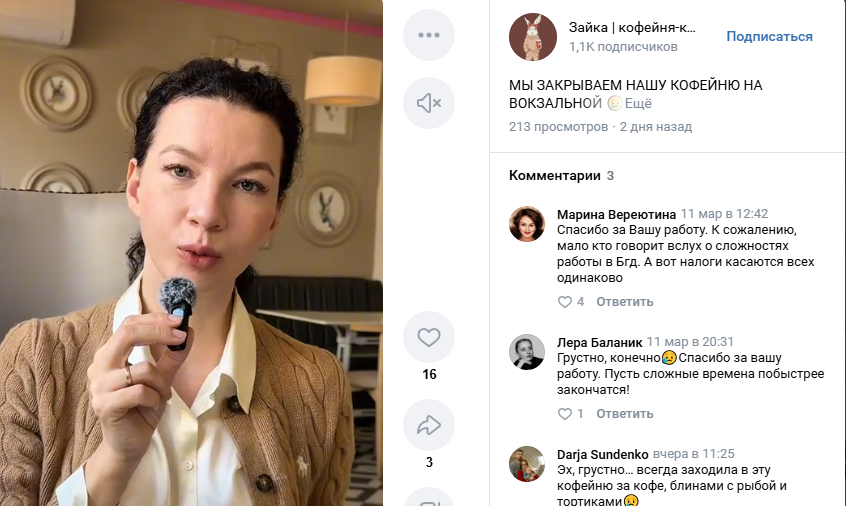Like Лера Баланик's comment heart
This screenshot has height=506, width=846.
pyautogui.click(x=565, y=414)
